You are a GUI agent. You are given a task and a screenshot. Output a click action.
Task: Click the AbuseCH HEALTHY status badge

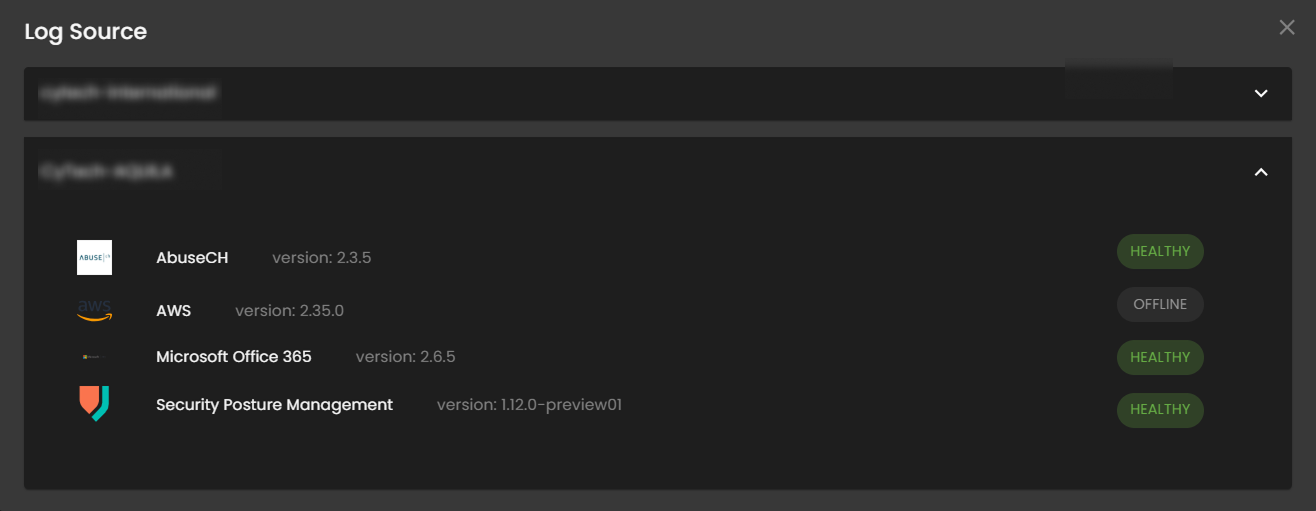(x=1160, y=252)
